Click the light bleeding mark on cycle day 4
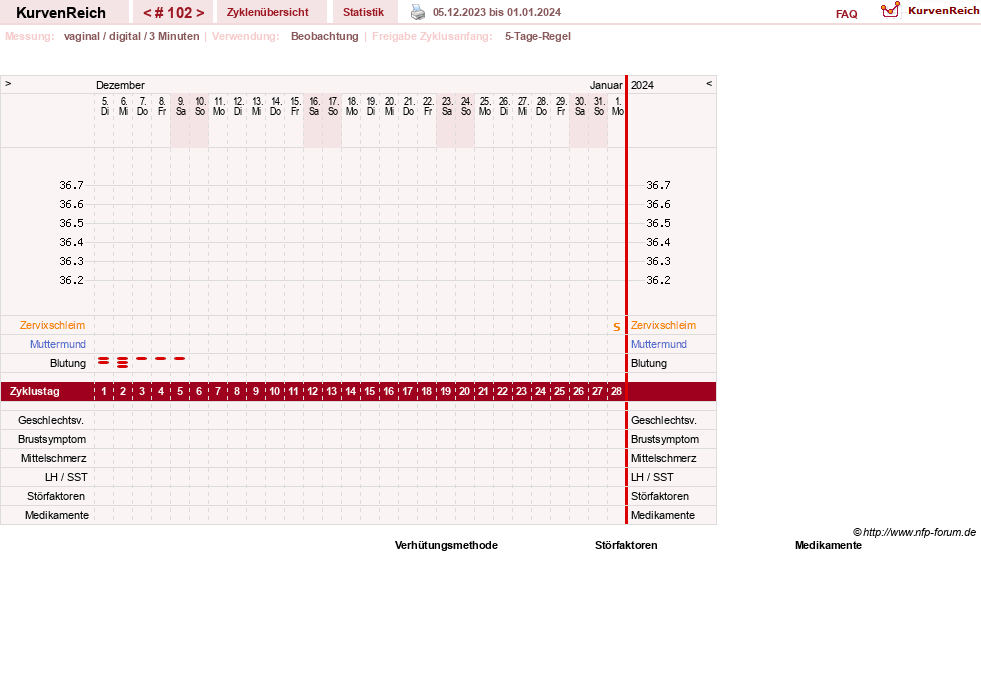This screenshot has width=981, height=684. (161, 359)
